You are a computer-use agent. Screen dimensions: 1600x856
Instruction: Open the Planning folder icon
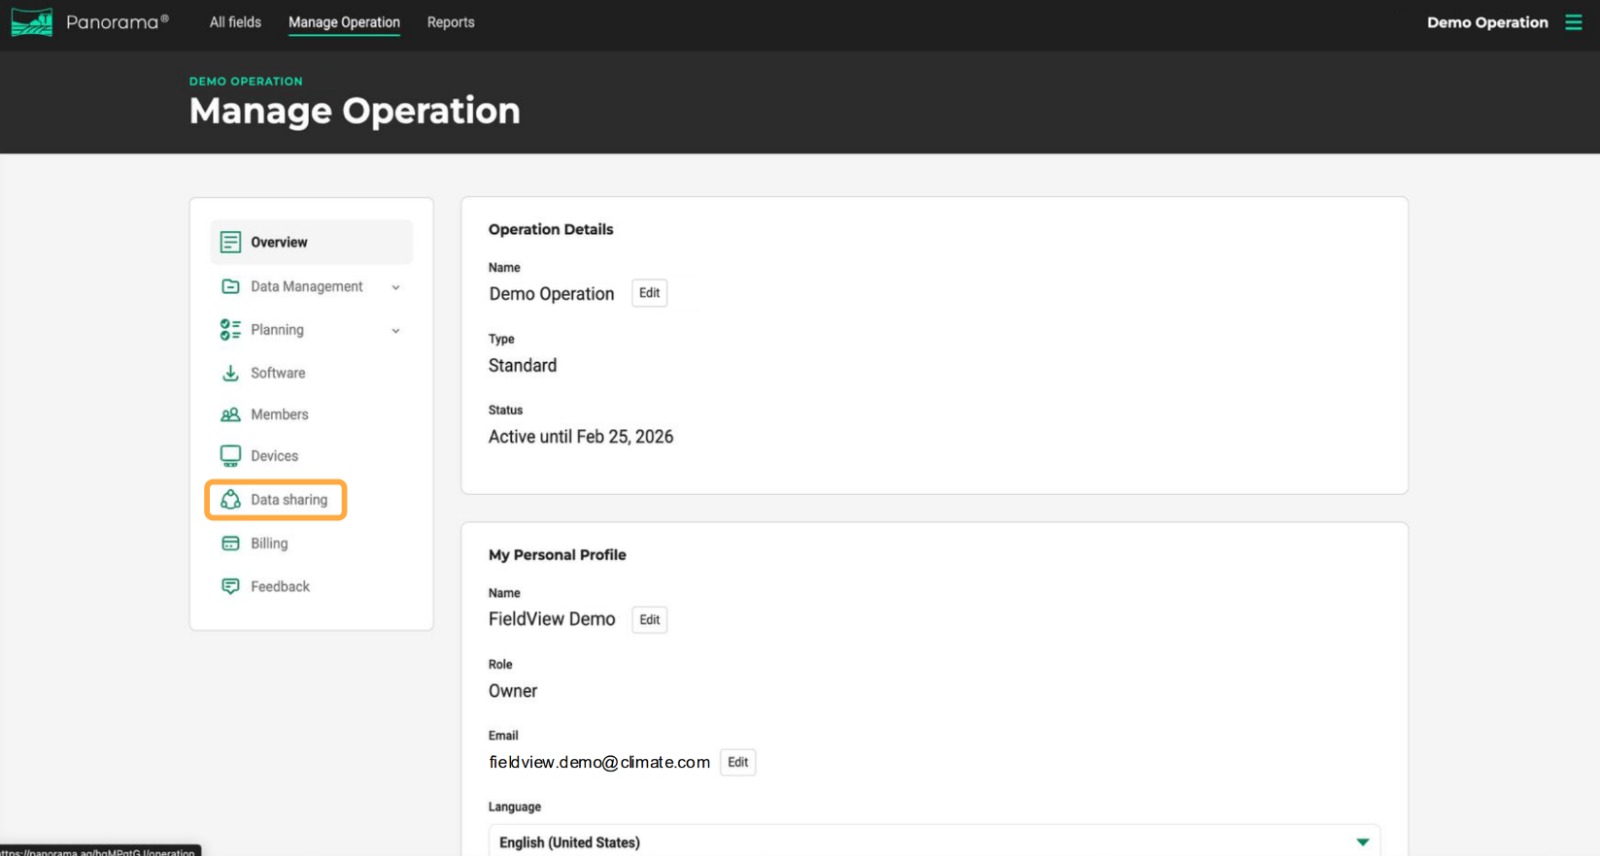[230, 330]
